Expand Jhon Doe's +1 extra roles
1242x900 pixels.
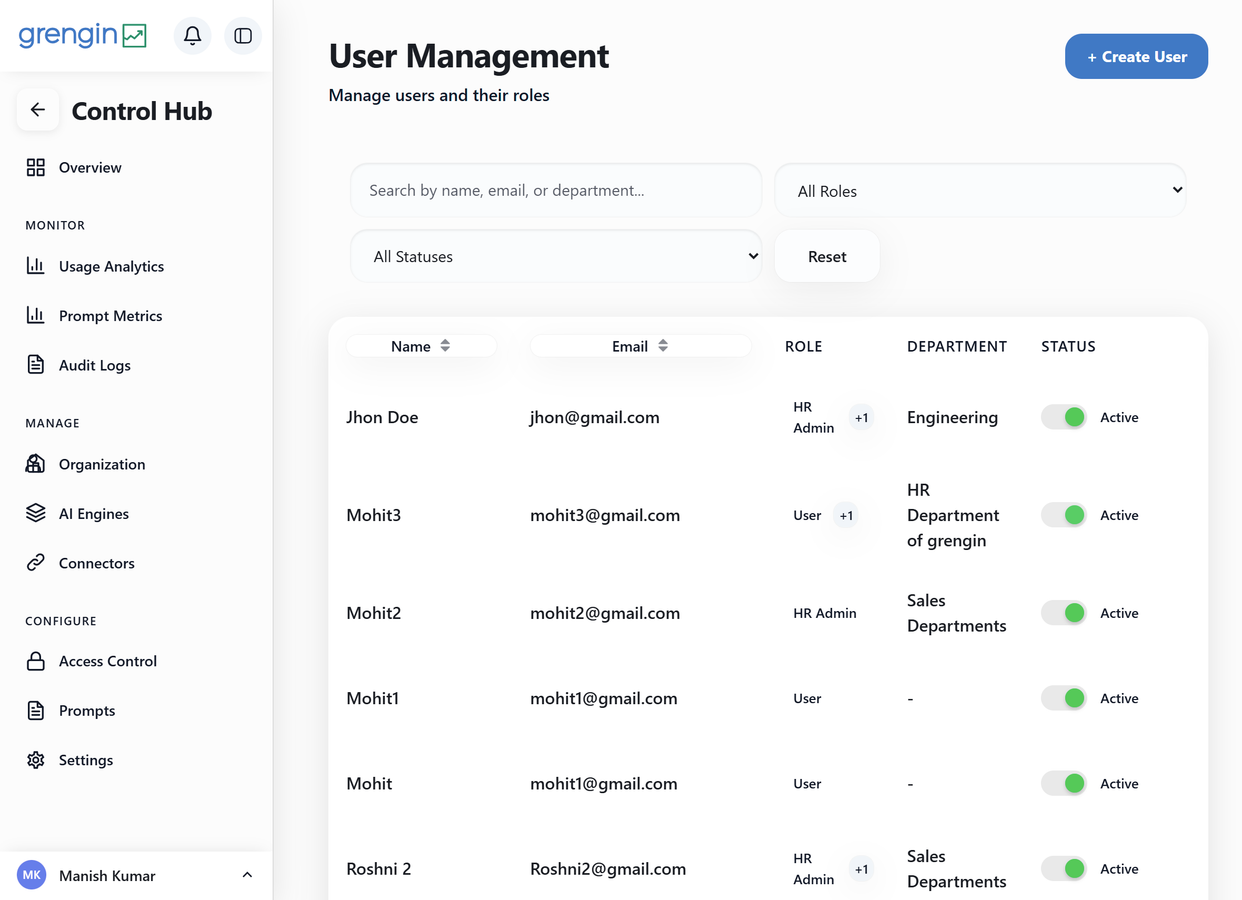pos(861,418)
